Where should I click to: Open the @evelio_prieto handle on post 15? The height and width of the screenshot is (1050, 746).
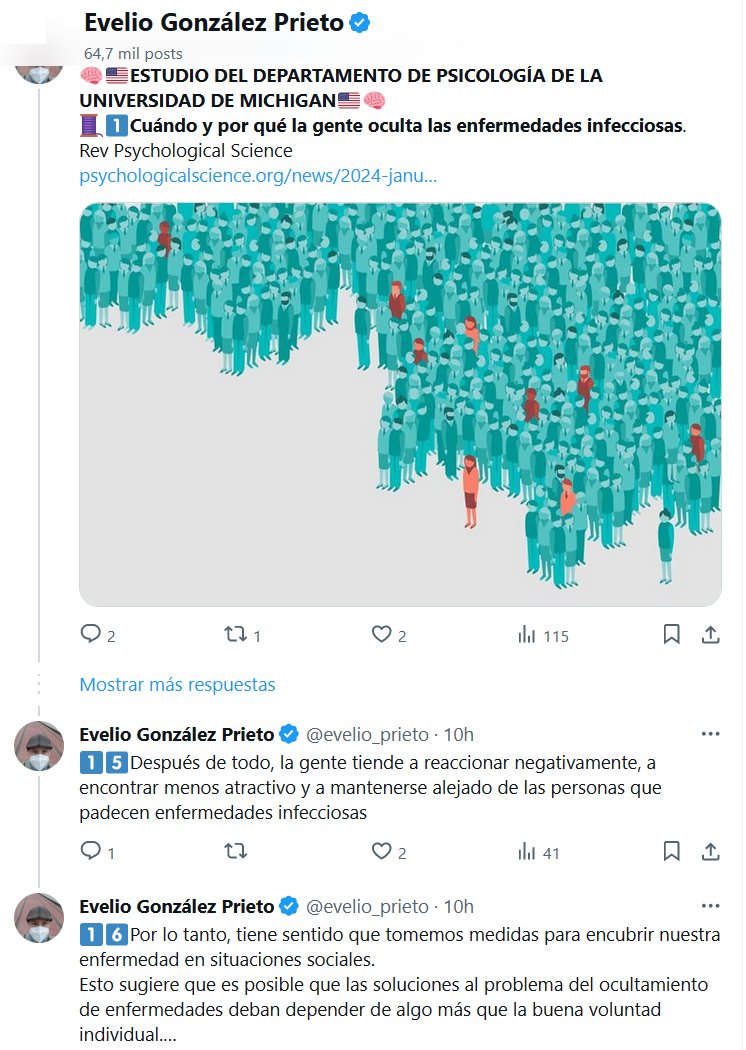[367, 735]
